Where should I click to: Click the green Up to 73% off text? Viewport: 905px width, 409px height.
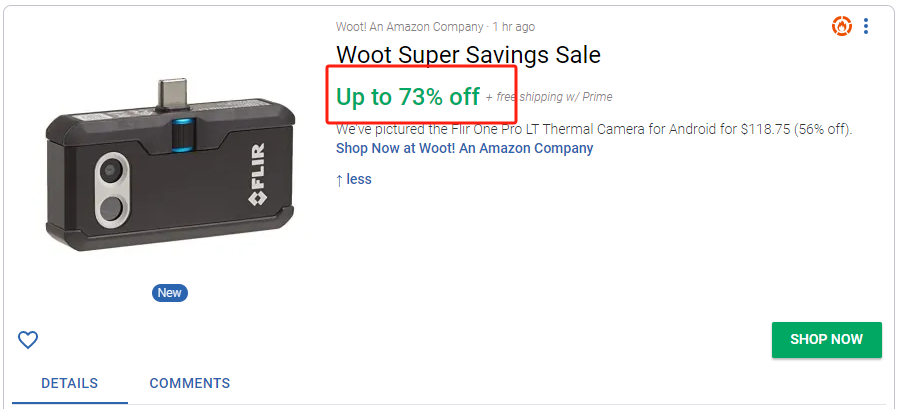point(408,96)
